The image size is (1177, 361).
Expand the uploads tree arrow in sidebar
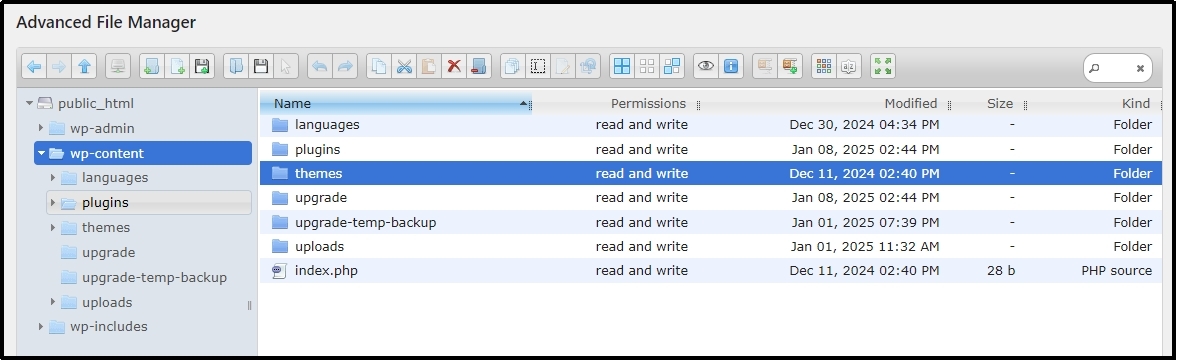(53, 302)
